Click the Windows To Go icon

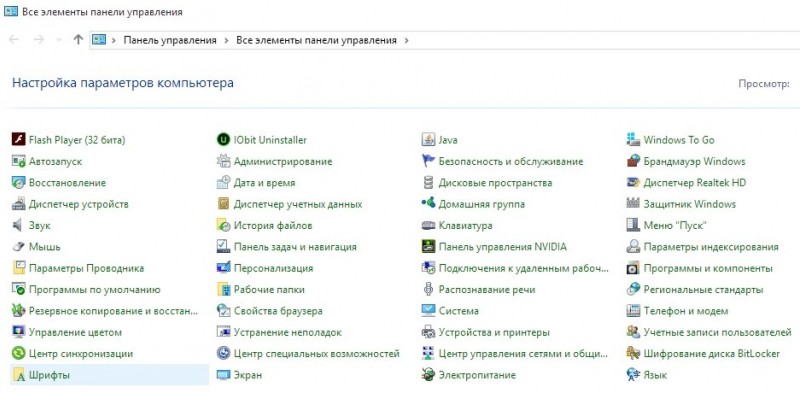point(633,140)
